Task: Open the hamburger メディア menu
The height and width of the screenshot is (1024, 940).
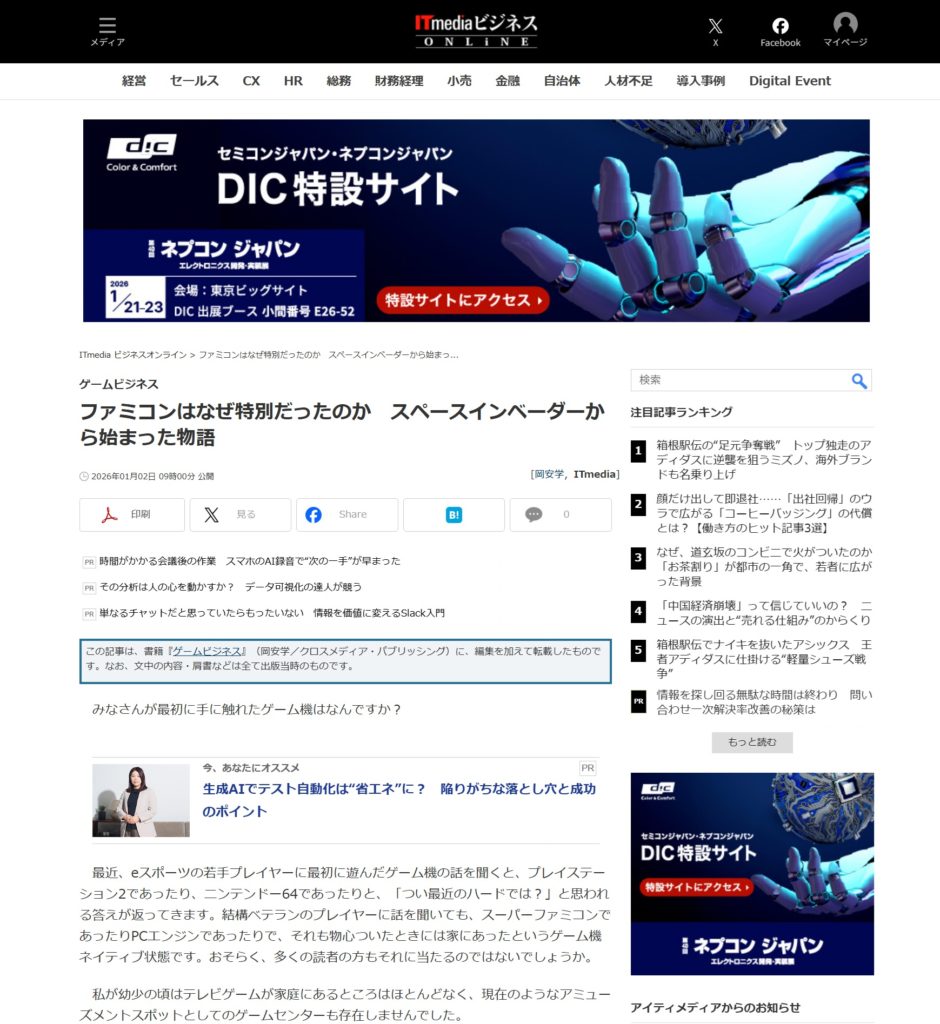Action: (107, 31)
